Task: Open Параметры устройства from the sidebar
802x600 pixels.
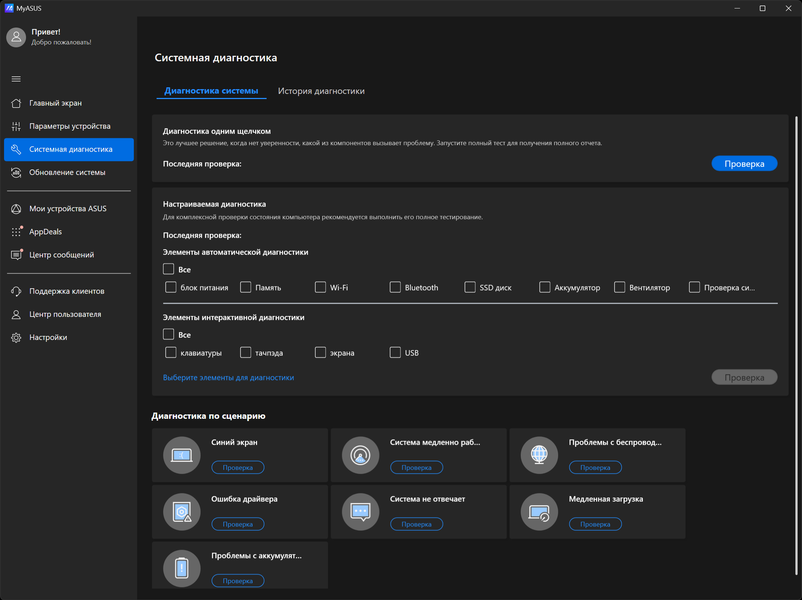Action: tap(69, 126)
